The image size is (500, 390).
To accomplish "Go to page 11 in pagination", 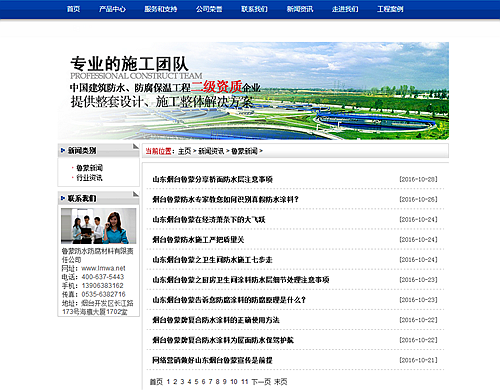I will click(245, 382).
